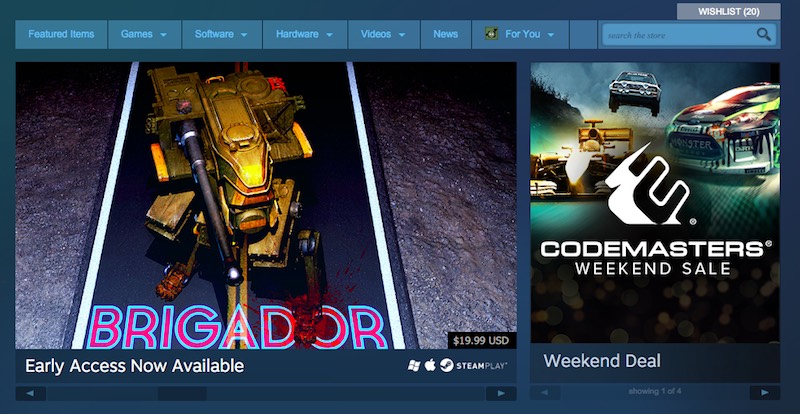
Task: Click inside the search the store field
Action: [x=675, y=35]
